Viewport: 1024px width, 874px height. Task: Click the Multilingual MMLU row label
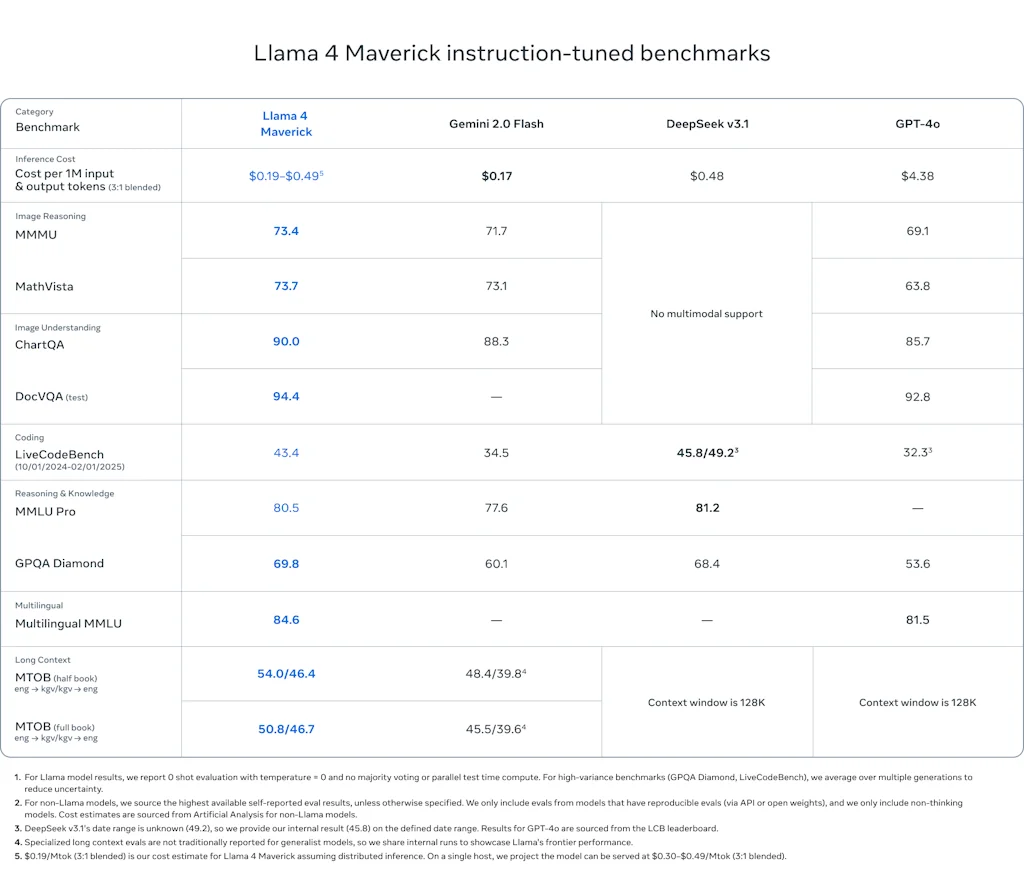[69, 623]
